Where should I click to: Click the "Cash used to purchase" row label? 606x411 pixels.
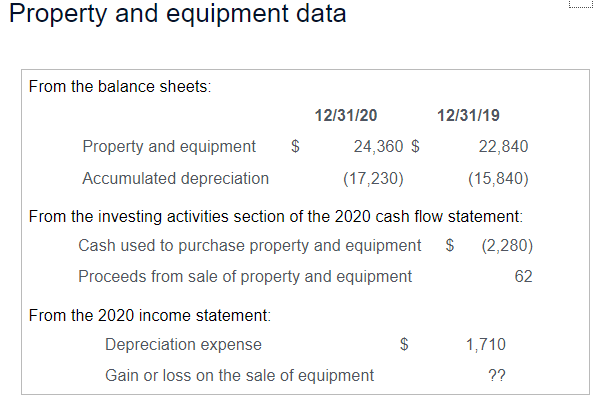(249, 245)
